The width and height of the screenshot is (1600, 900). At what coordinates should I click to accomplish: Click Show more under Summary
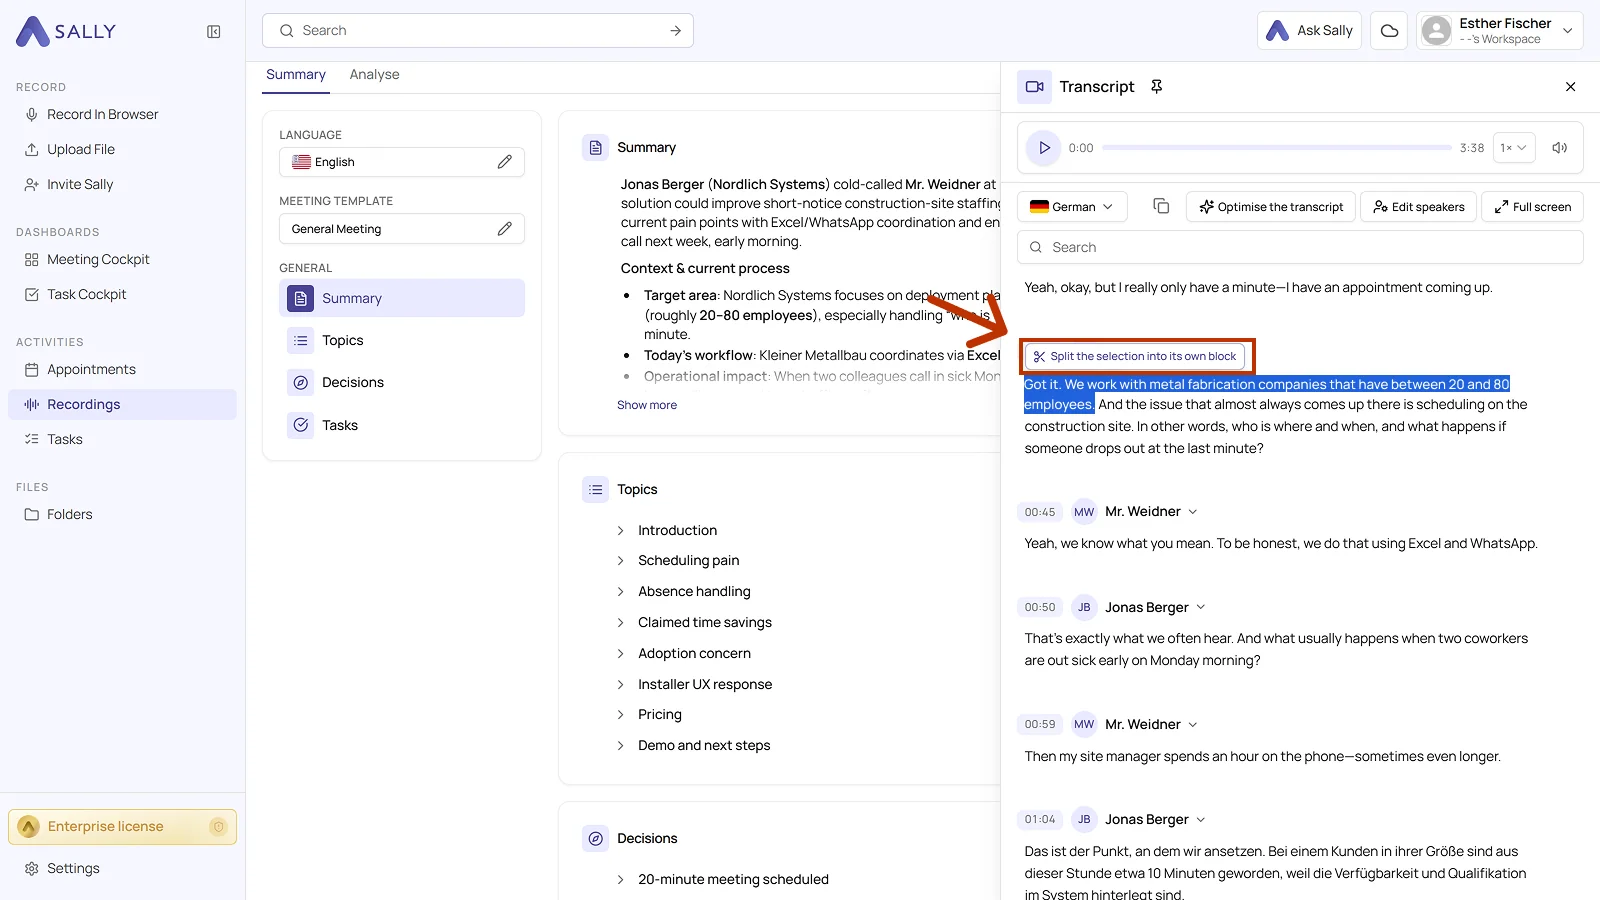point(647,405)
